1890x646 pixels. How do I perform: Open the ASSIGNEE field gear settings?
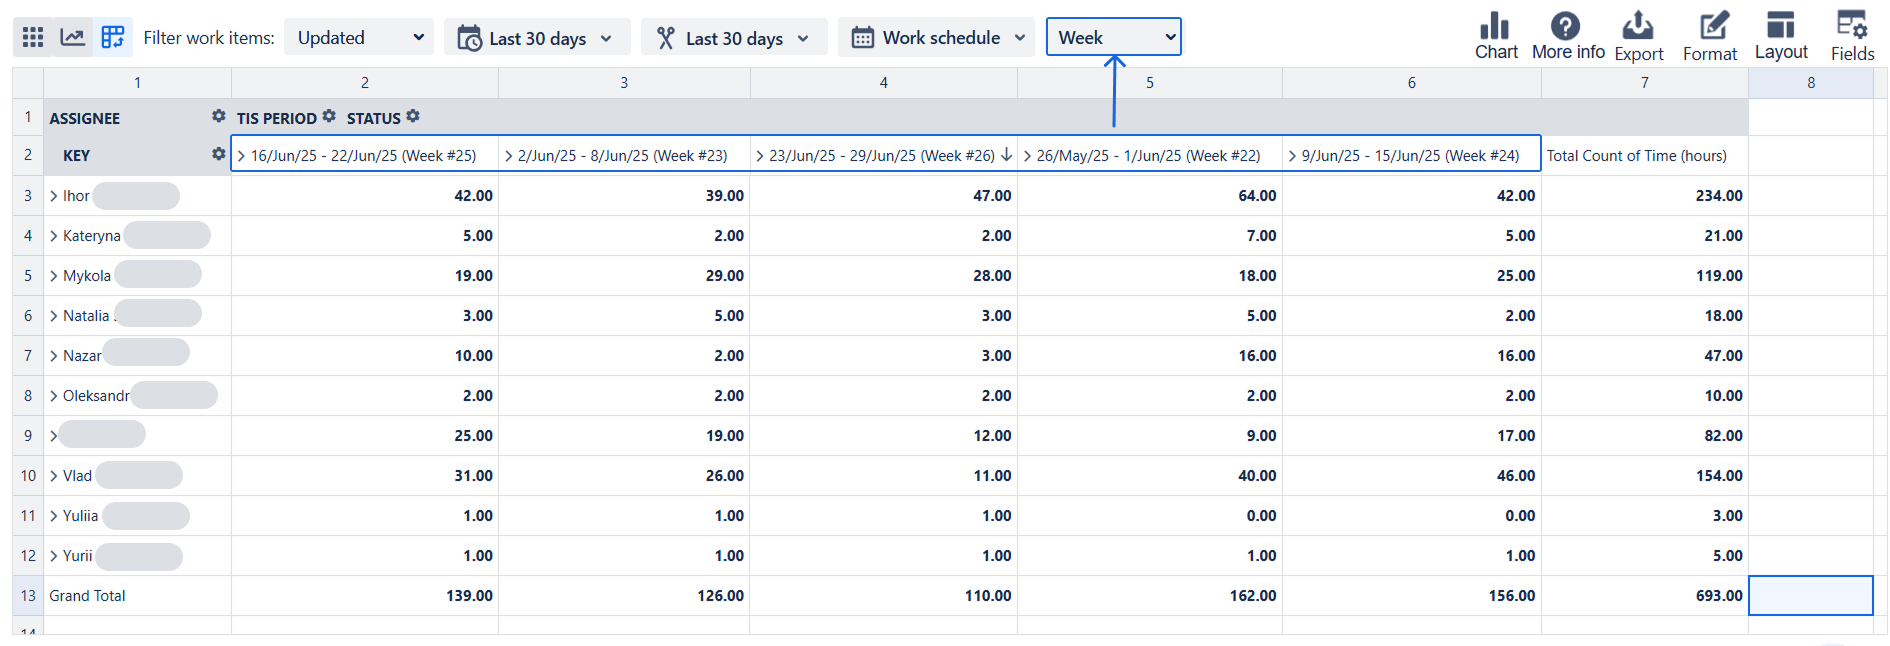pos(219,117)
